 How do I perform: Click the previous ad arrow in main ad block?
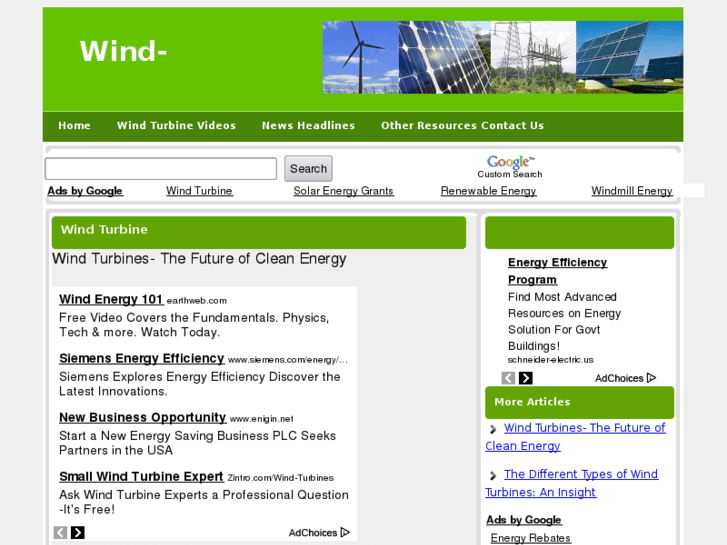[60, 532]
